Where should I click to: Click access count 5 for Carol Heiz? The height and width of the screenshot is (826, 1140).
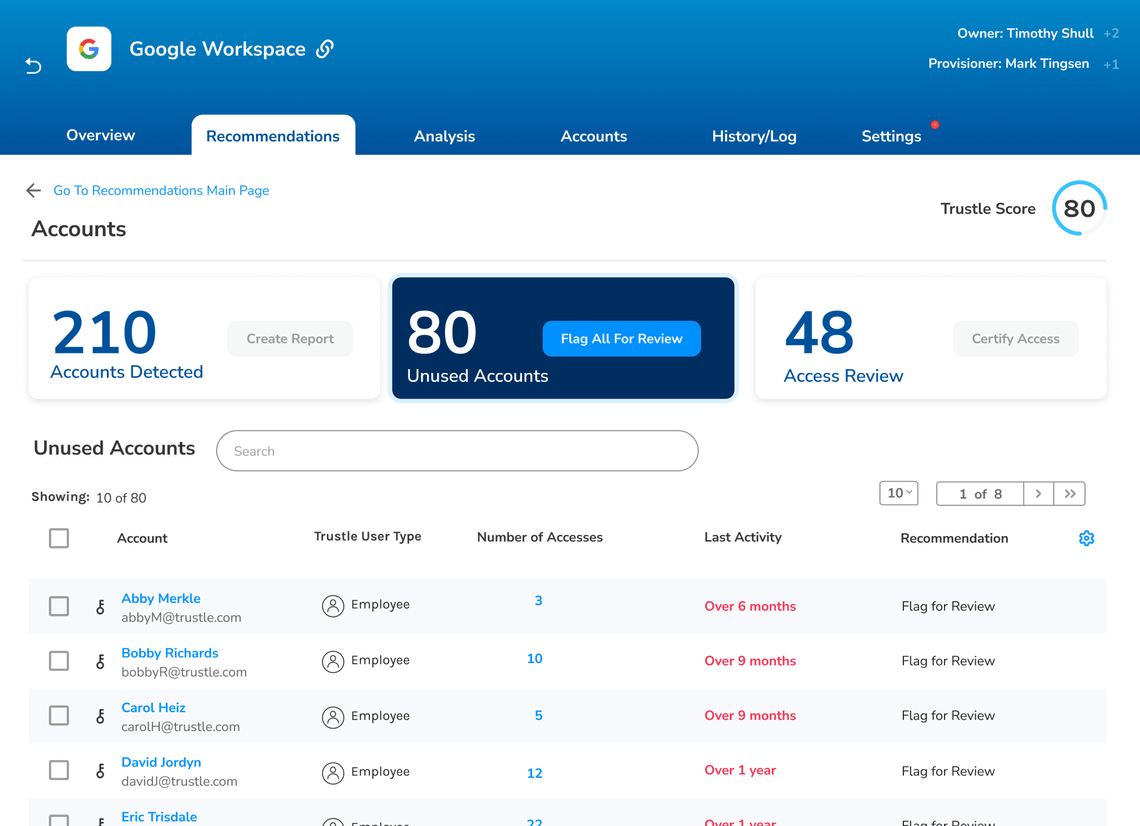tap(538, 715)
